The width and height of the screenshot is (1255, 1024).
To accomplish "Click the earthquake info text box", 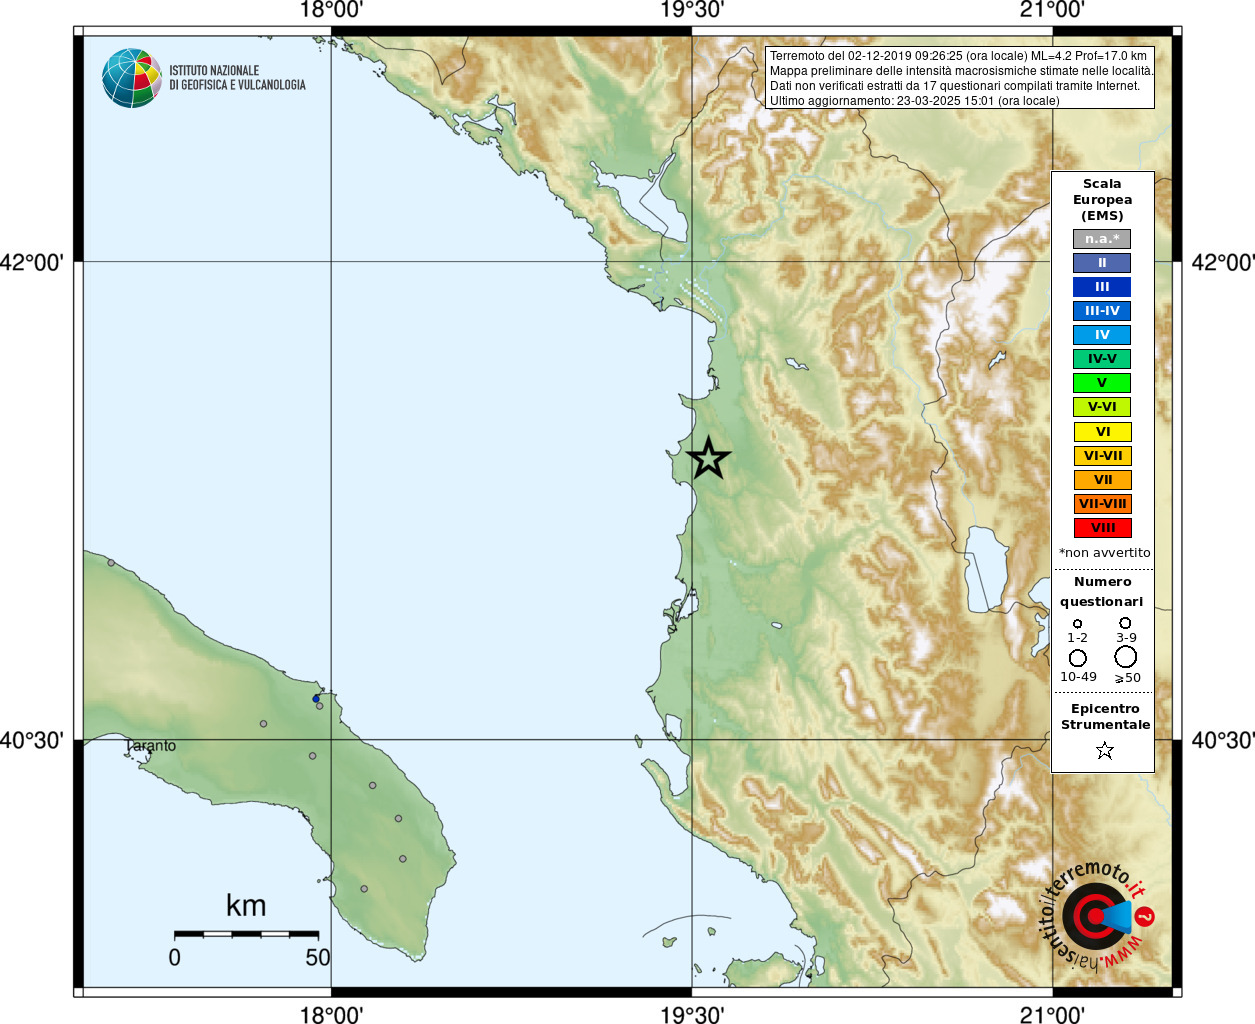I will 960,78.
